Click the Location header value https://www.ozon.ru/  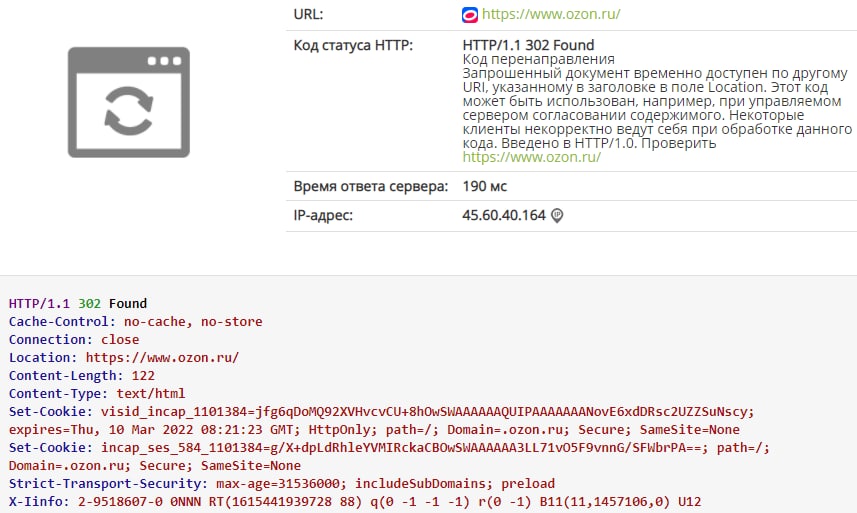click(162, 358)
